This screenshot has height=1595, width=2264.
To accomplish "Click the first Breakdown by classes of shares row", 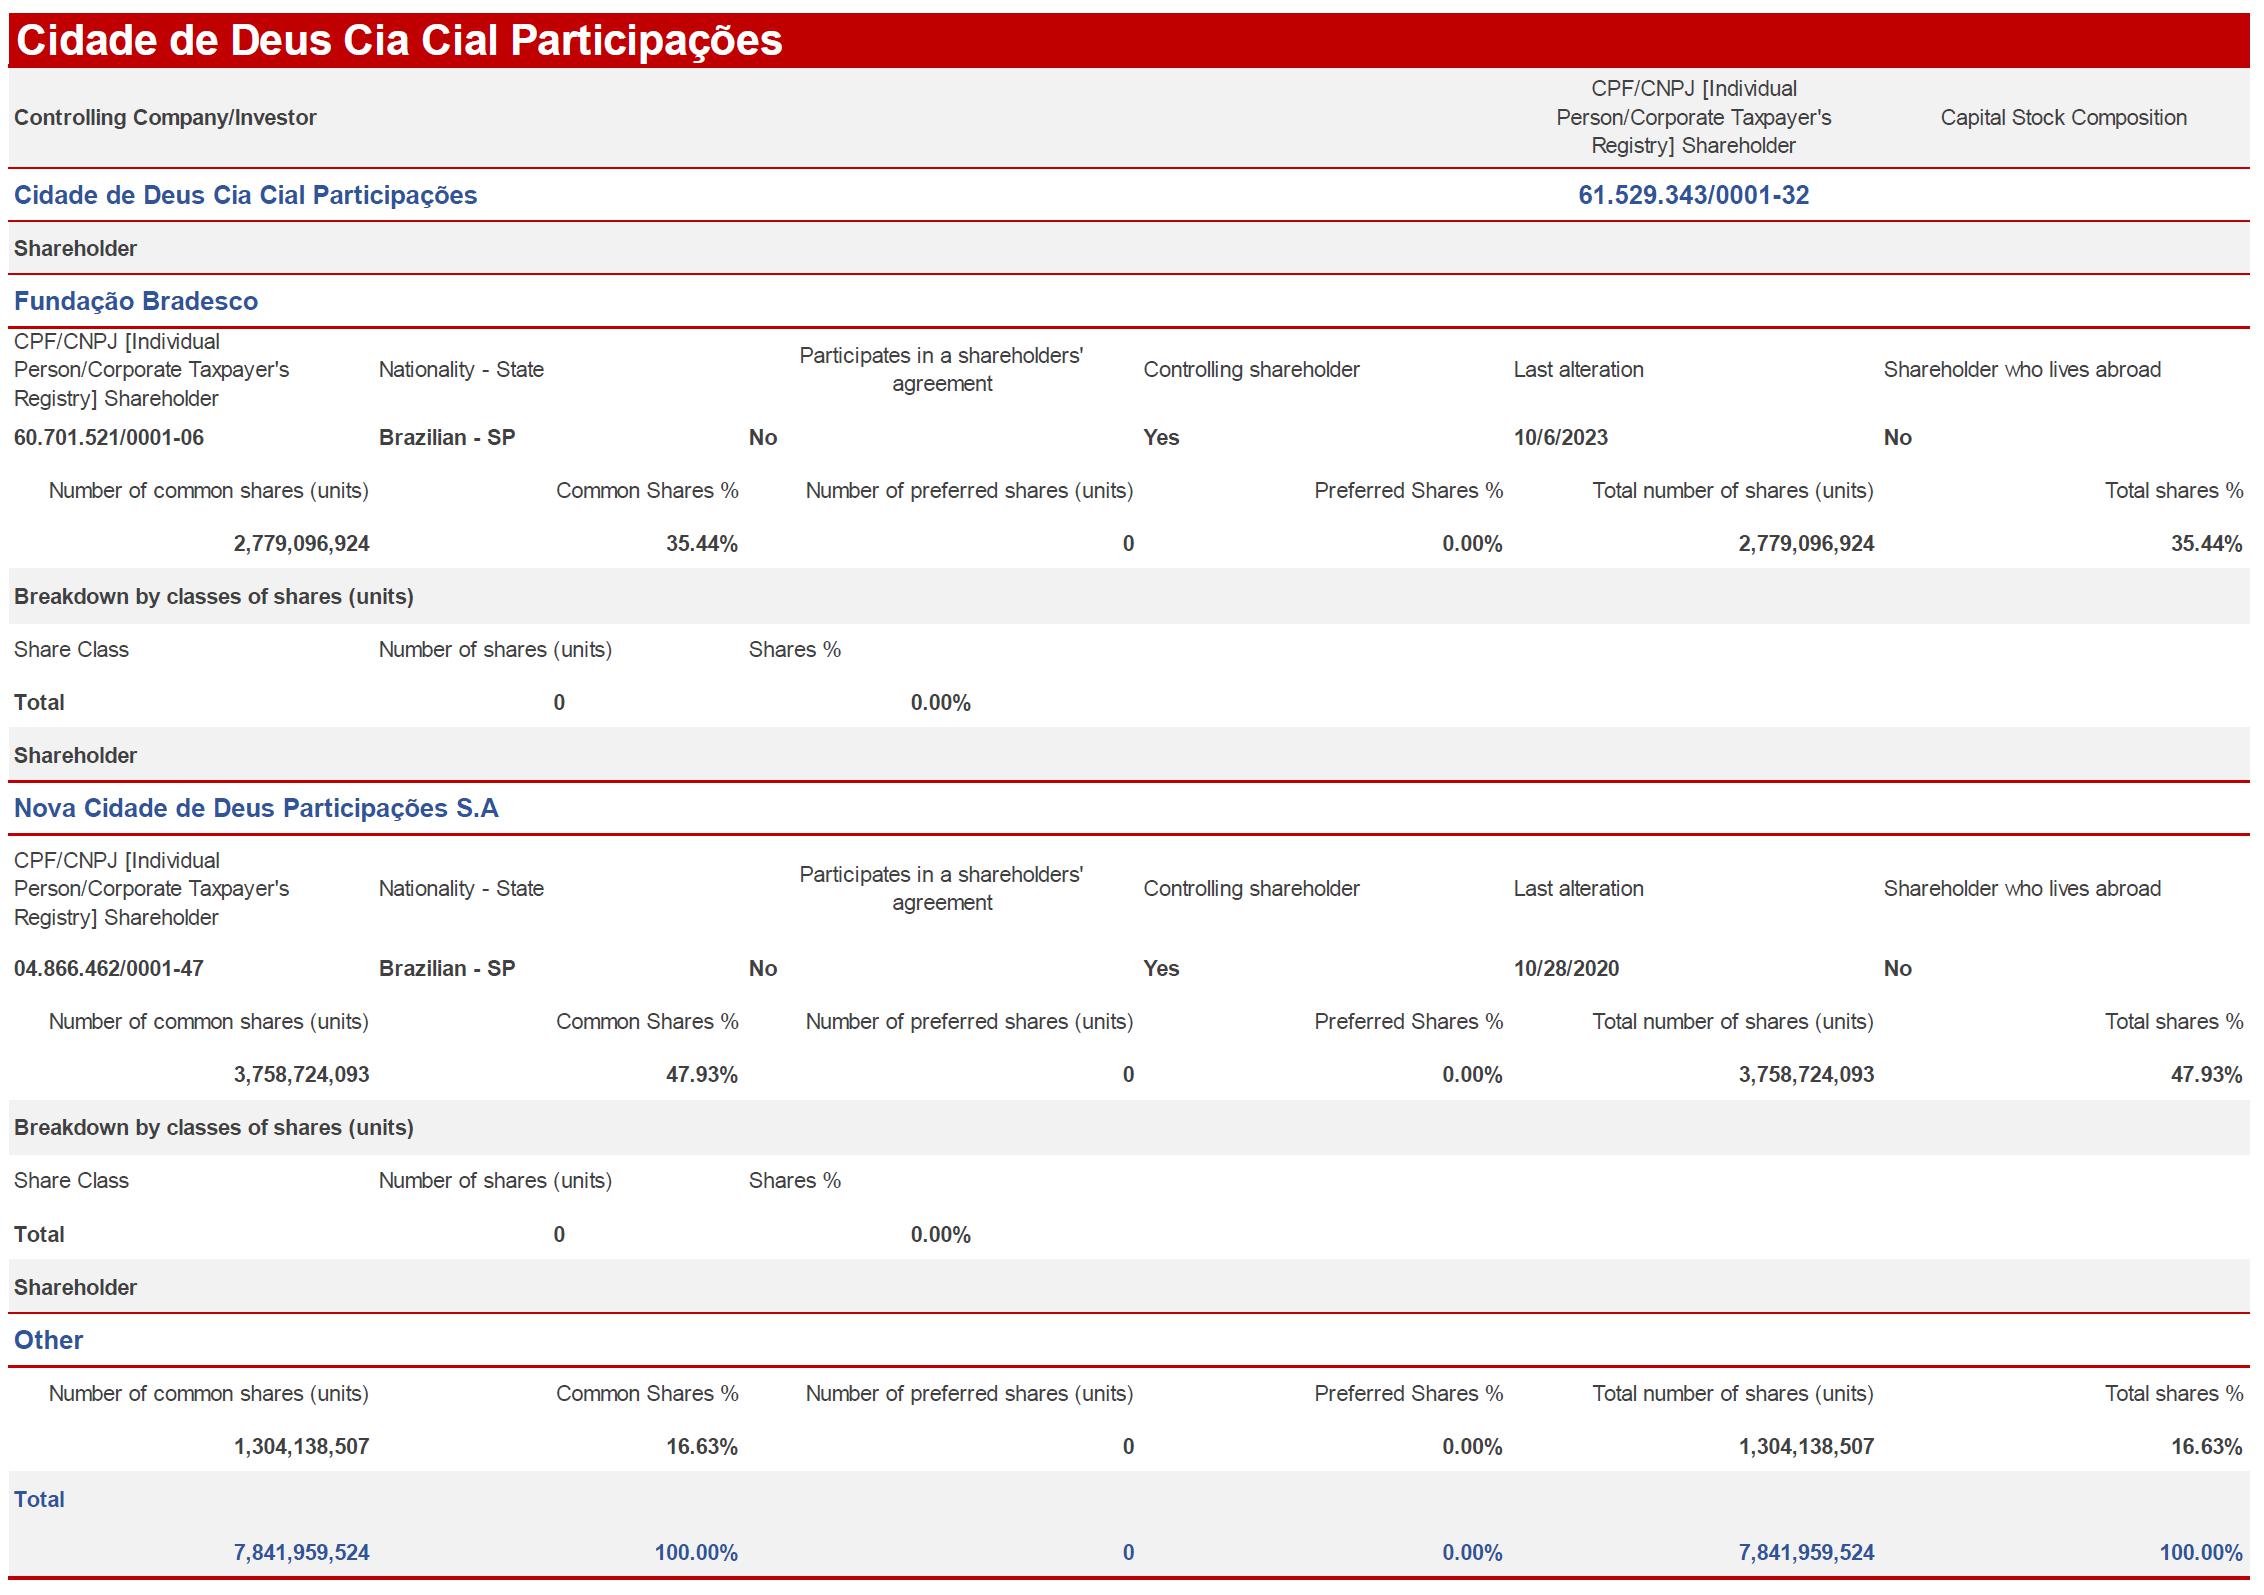I will pyautogui.click(x=213, y=596).
